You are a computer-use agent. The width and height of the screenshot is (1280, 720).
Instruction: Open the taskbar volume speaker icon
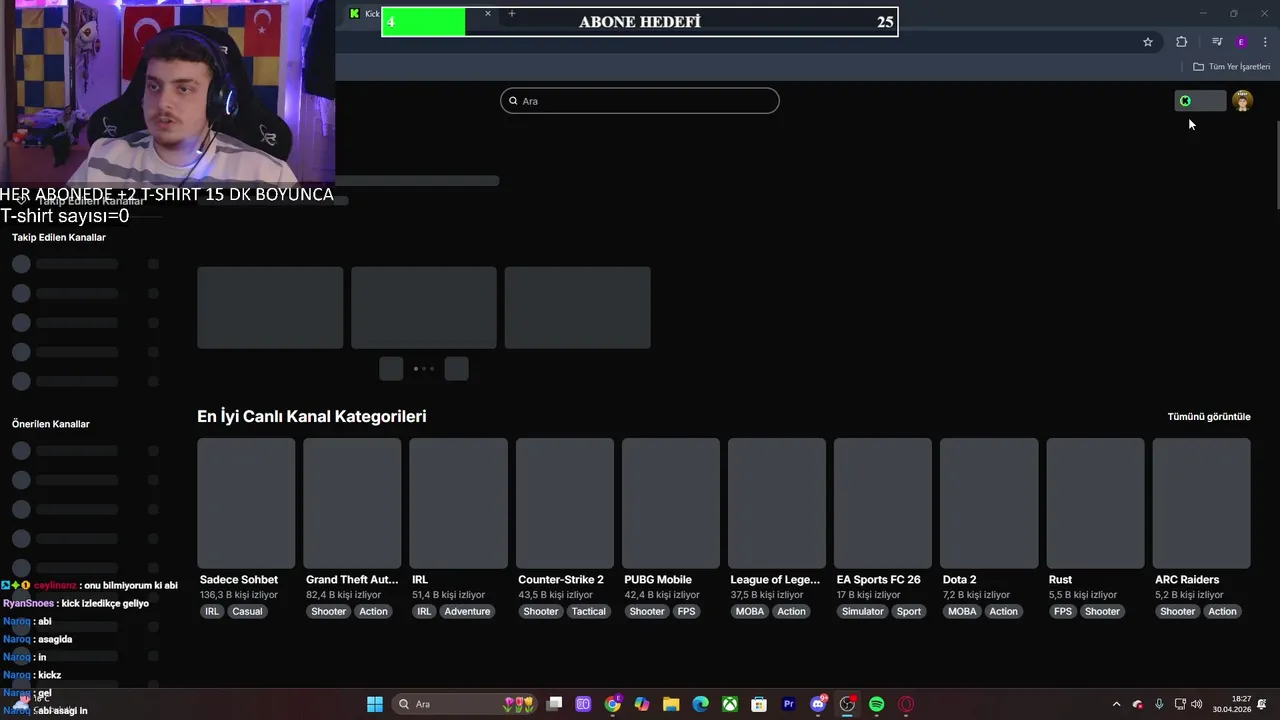(x=1197, y=705)
